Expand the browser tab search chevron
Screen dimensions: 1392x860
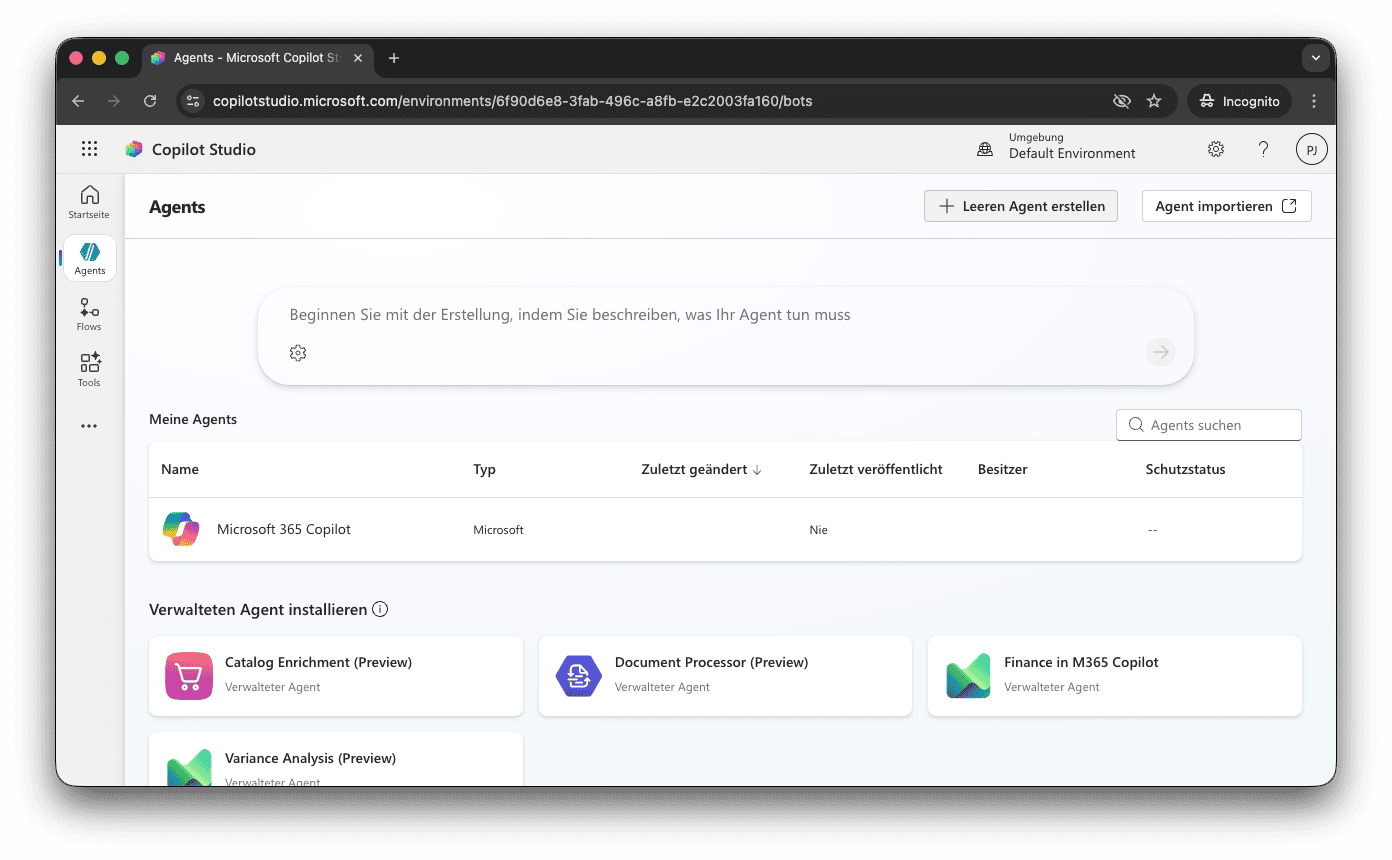1316,58
